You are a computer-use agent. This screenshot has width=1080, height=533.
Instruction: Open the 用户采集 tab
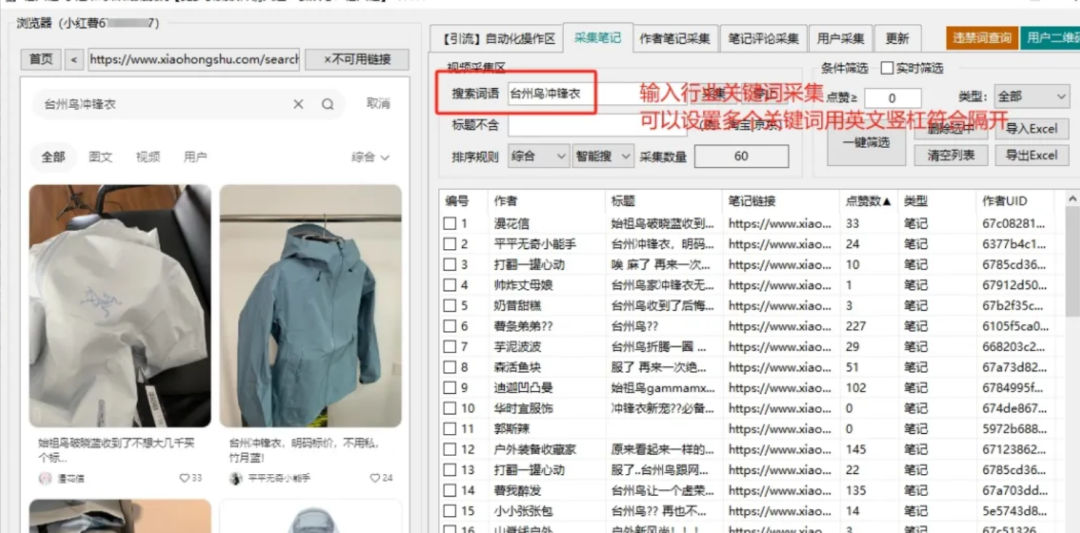click(840, 39)
